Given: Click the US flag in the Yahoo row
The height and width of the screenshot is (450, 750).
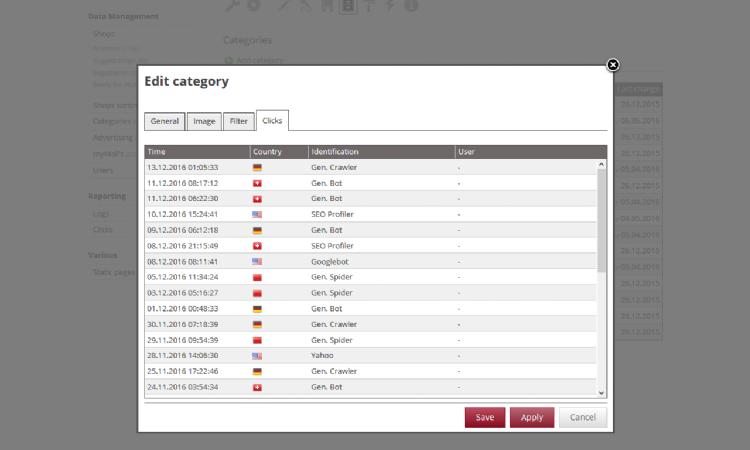Looking at the screenshot, I should click(x=257, y=355).
